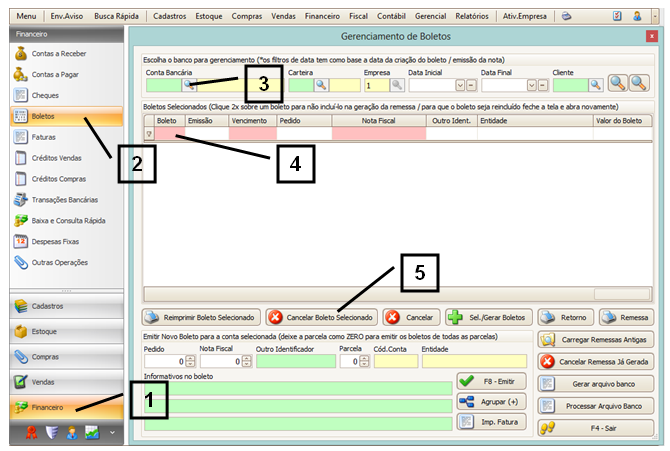The height and width of the screenshot is (451, 670).
Task: Click the red ribbon icon at sidebar bottom
Action: click(x=32, y=433)
